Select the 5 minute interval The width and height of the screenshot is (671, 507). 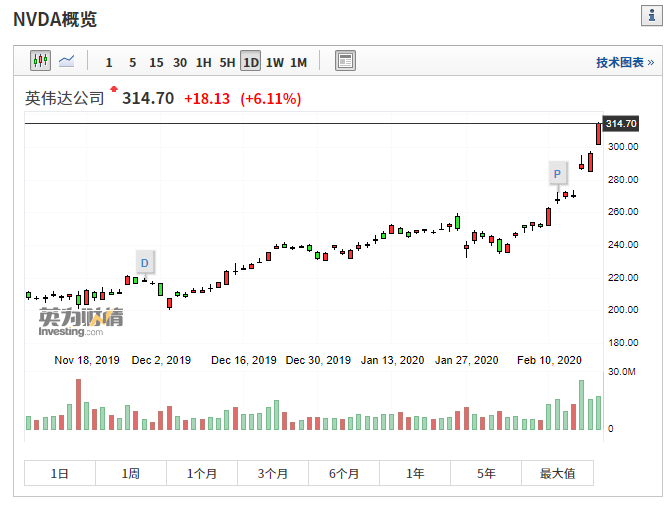pyautogui.click(x=133, y=63)
